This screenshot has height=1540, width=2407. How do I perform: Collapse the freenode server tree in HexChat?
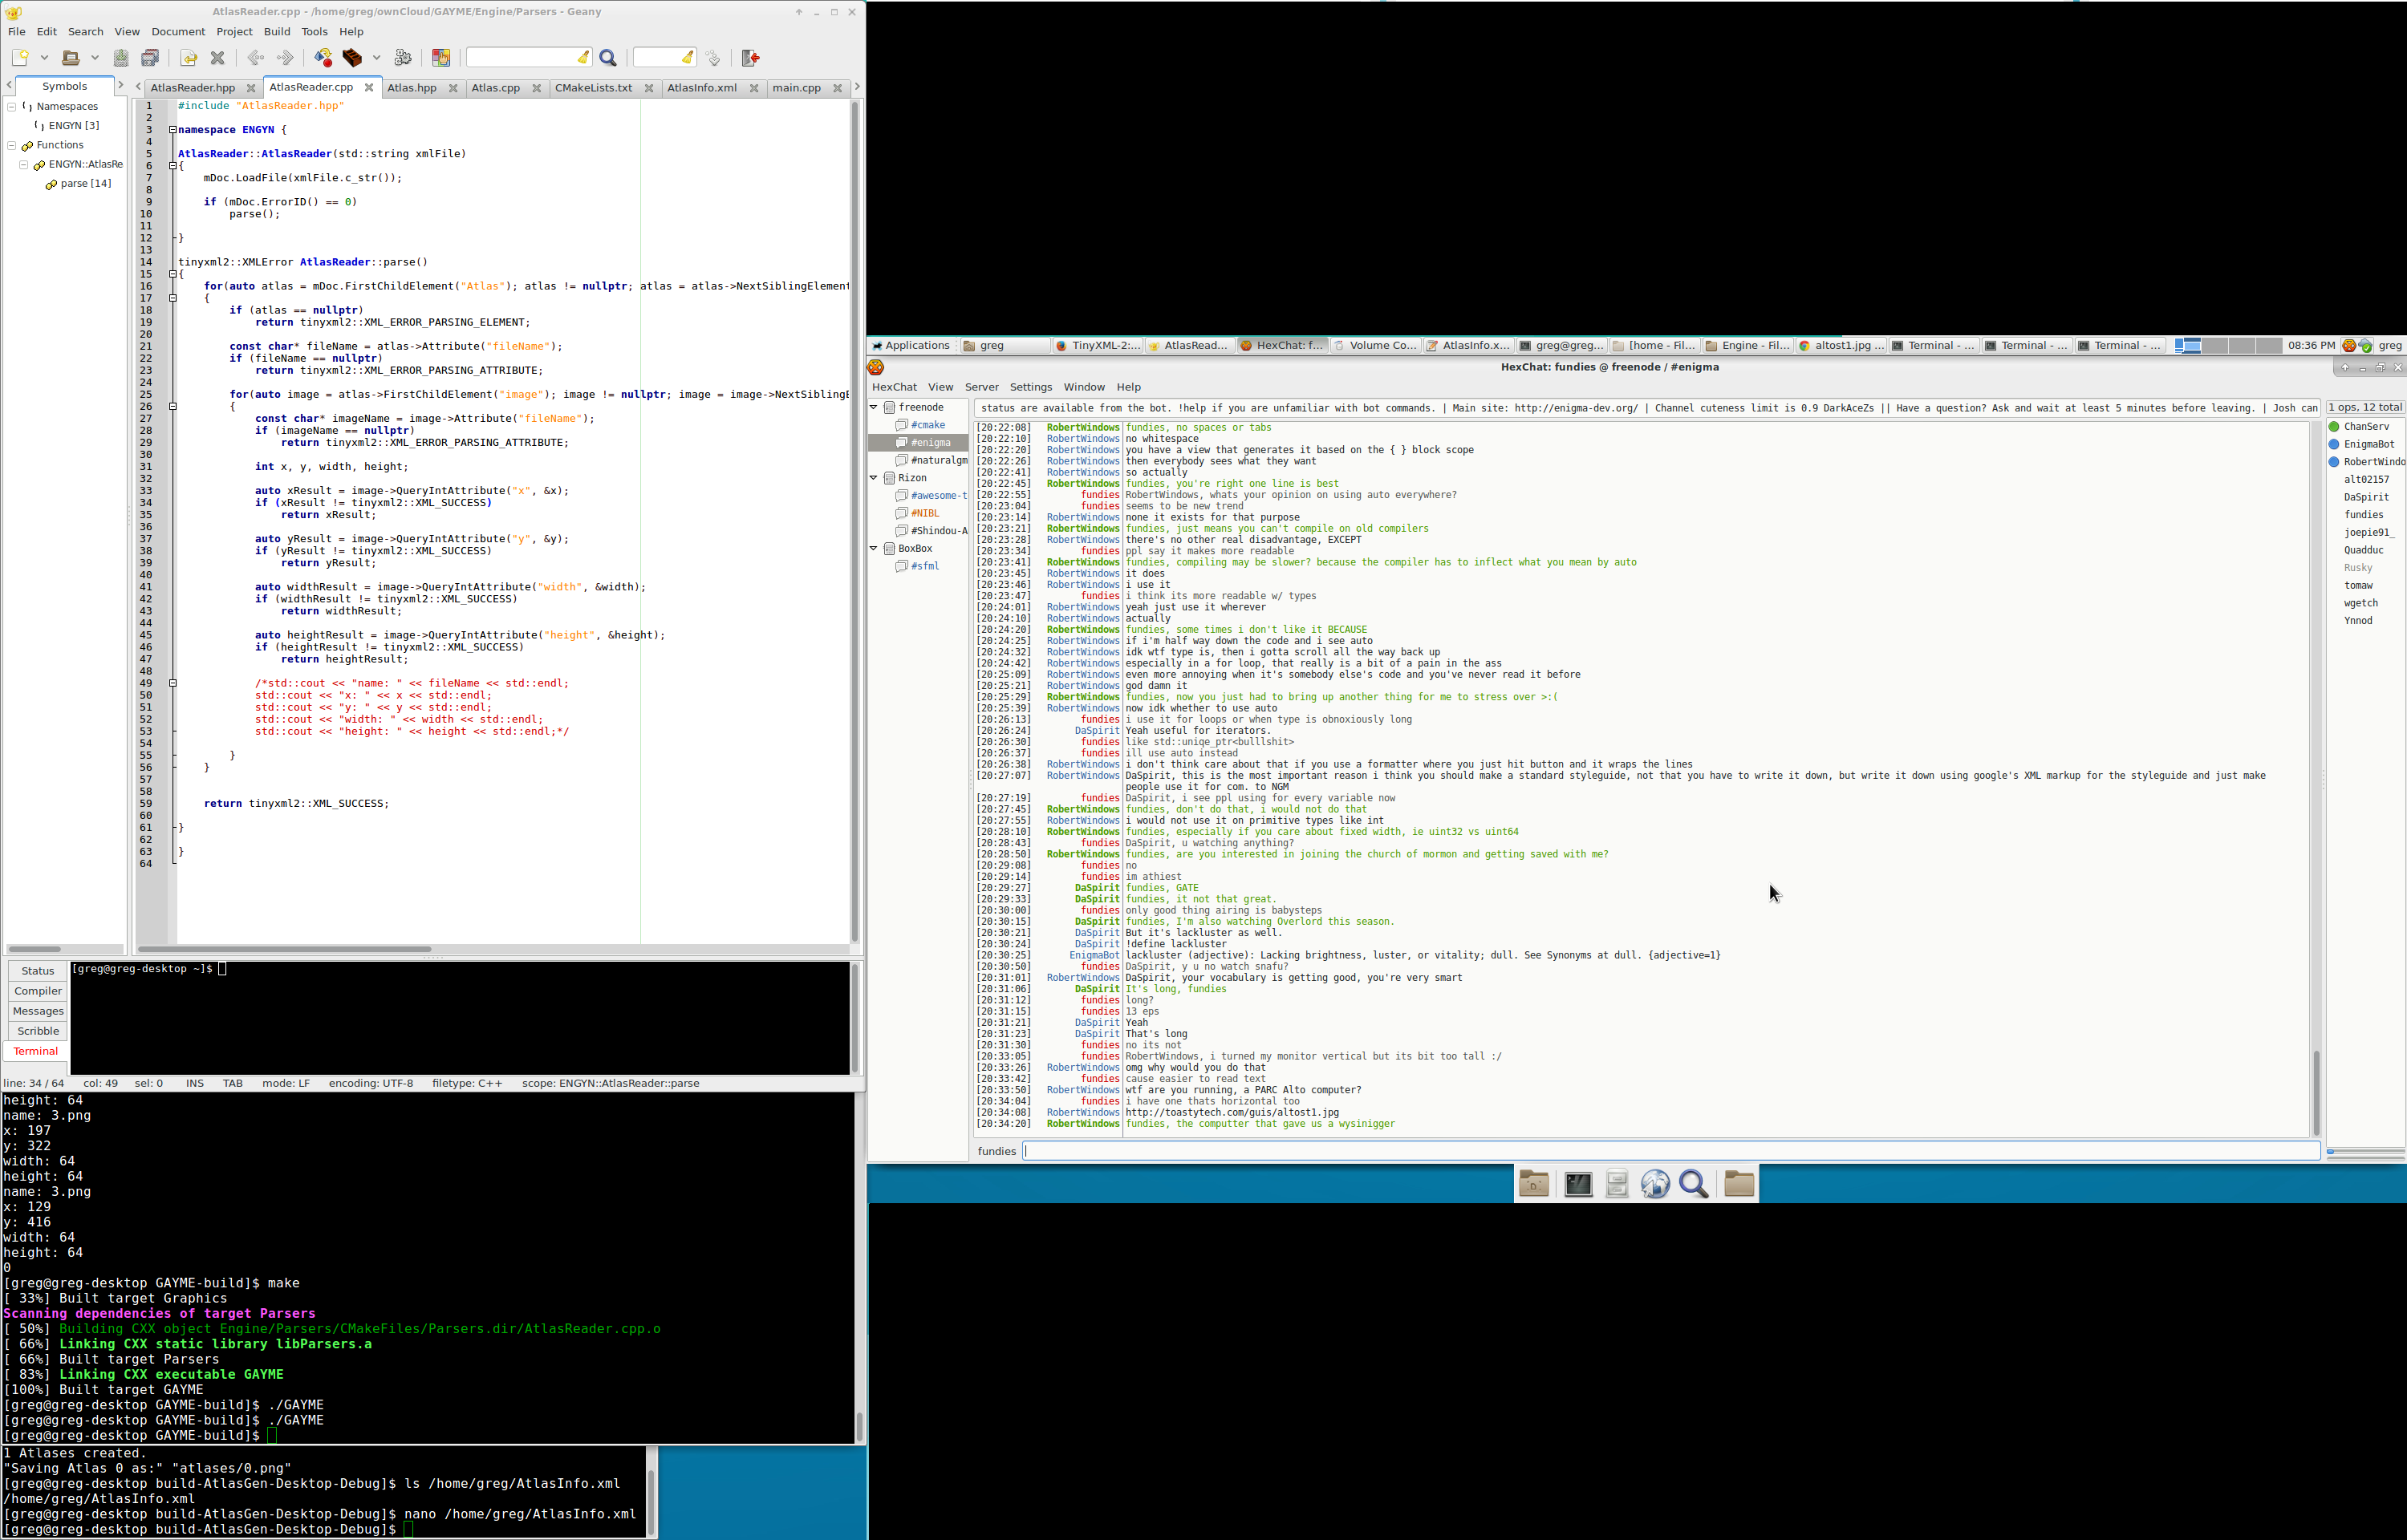(874, 407)
